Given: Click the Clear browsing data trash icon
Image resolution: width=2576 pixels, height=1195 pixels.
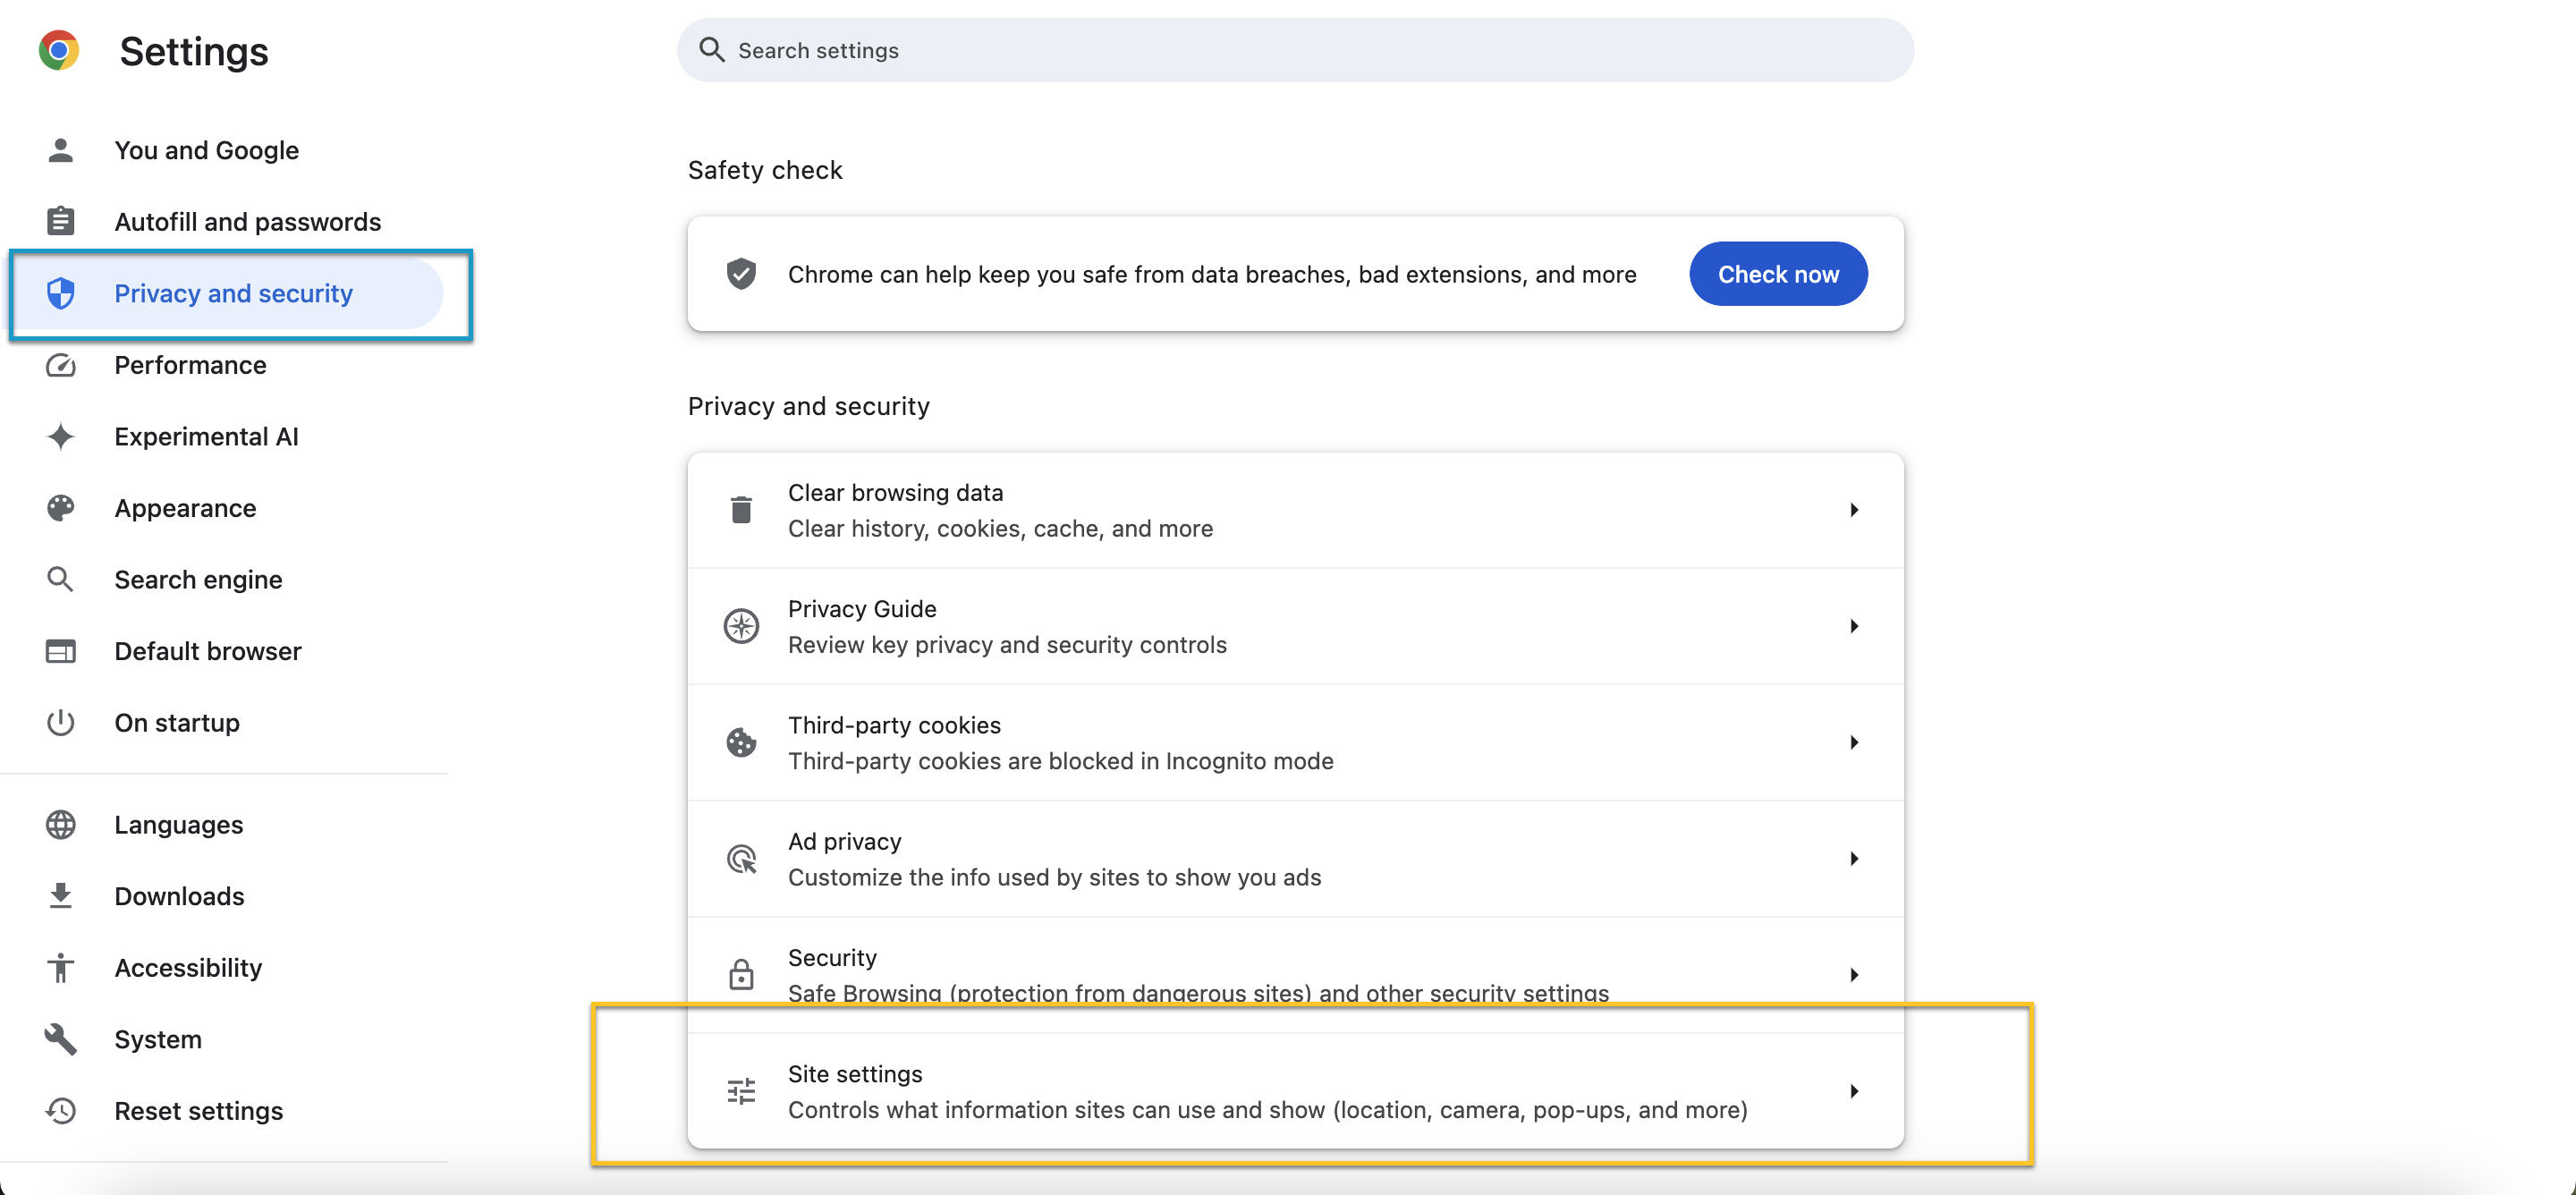Looking at the screenshot, I should click(x=741, y=509).
